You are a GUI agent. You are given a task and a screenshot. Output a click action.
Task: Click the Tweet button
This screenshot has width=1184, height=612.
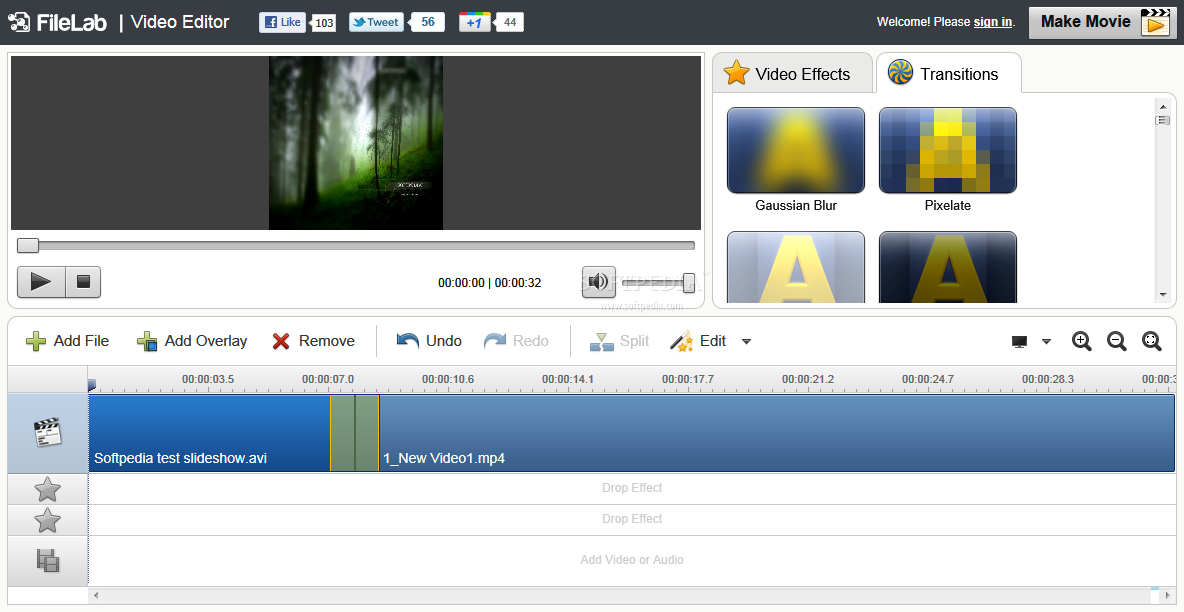pos(376,22)
